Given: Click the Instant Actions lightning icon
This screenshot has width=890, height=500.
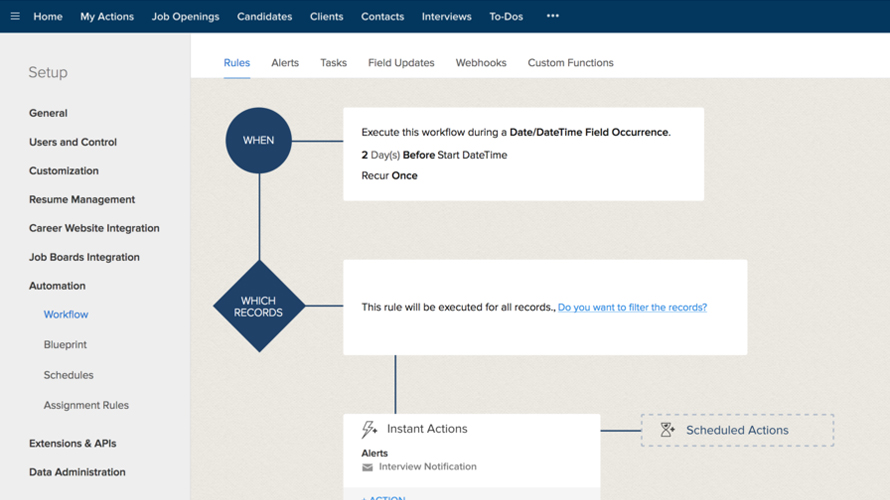Looking at the screenshot, I should 369,429.
